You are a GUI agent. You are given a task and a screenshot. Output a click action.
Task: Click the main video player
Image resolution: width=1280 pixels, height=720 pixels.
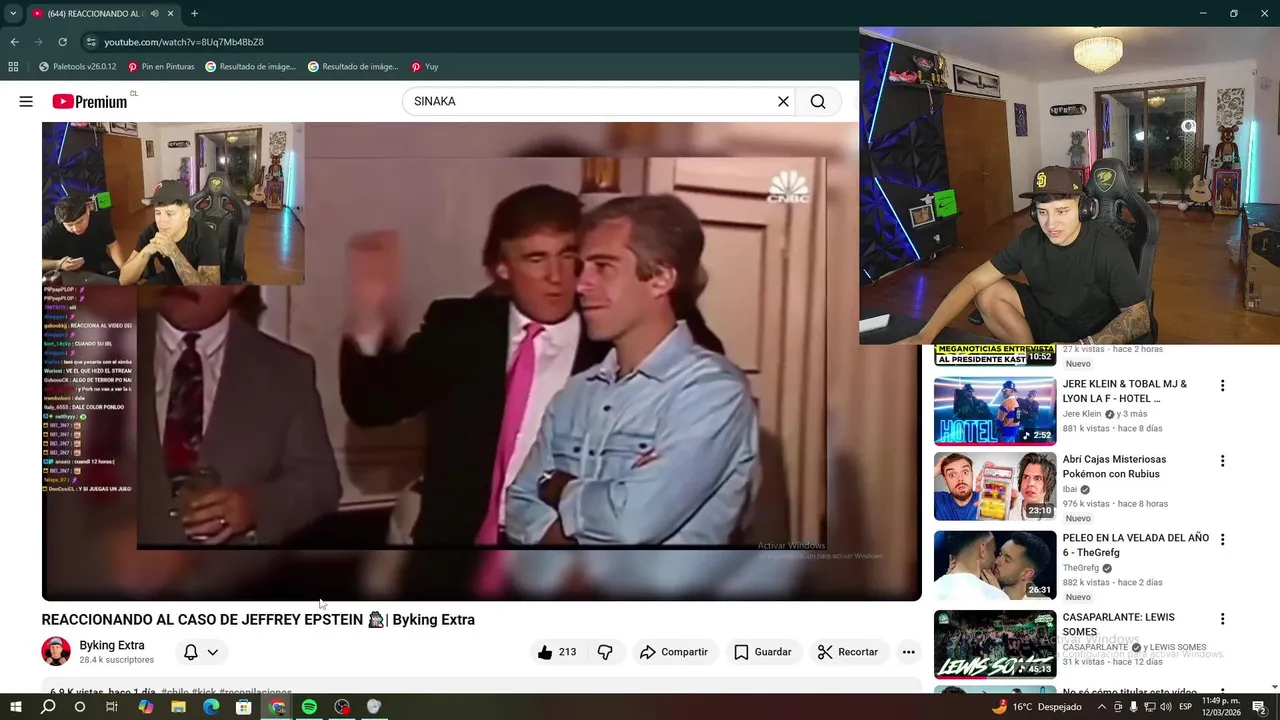point(481,361)
